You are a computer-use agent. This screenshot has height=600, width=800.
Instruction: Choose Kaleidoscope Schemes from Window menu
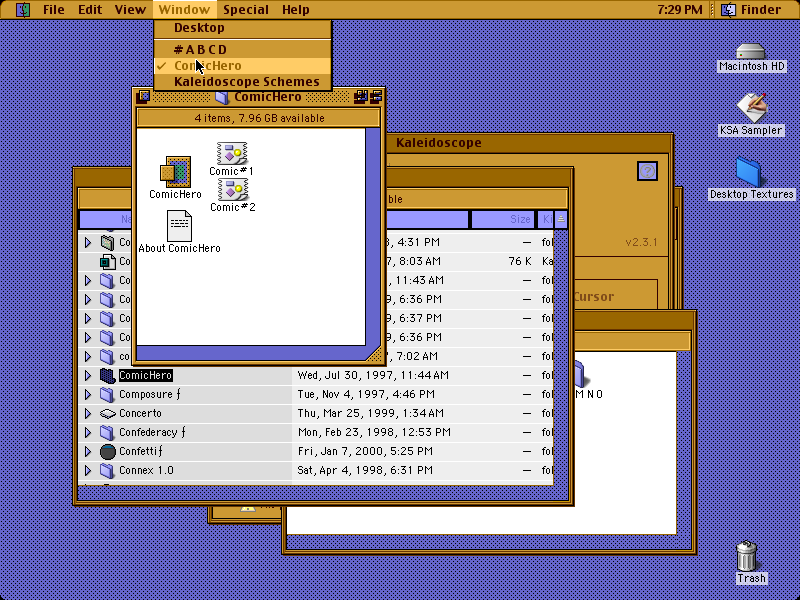click(x=243, y=82)
